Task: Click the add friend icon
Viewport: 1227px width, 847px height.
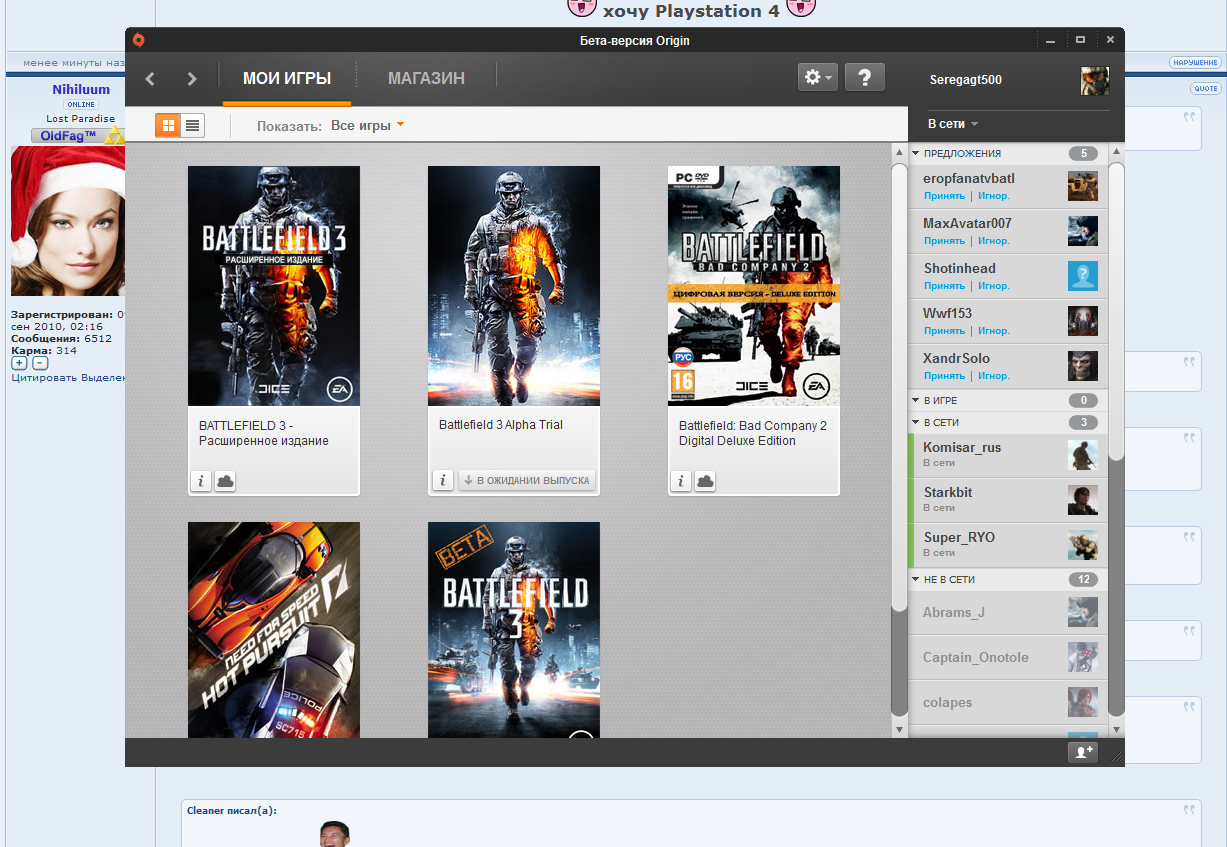Action: coord(1082,752)
